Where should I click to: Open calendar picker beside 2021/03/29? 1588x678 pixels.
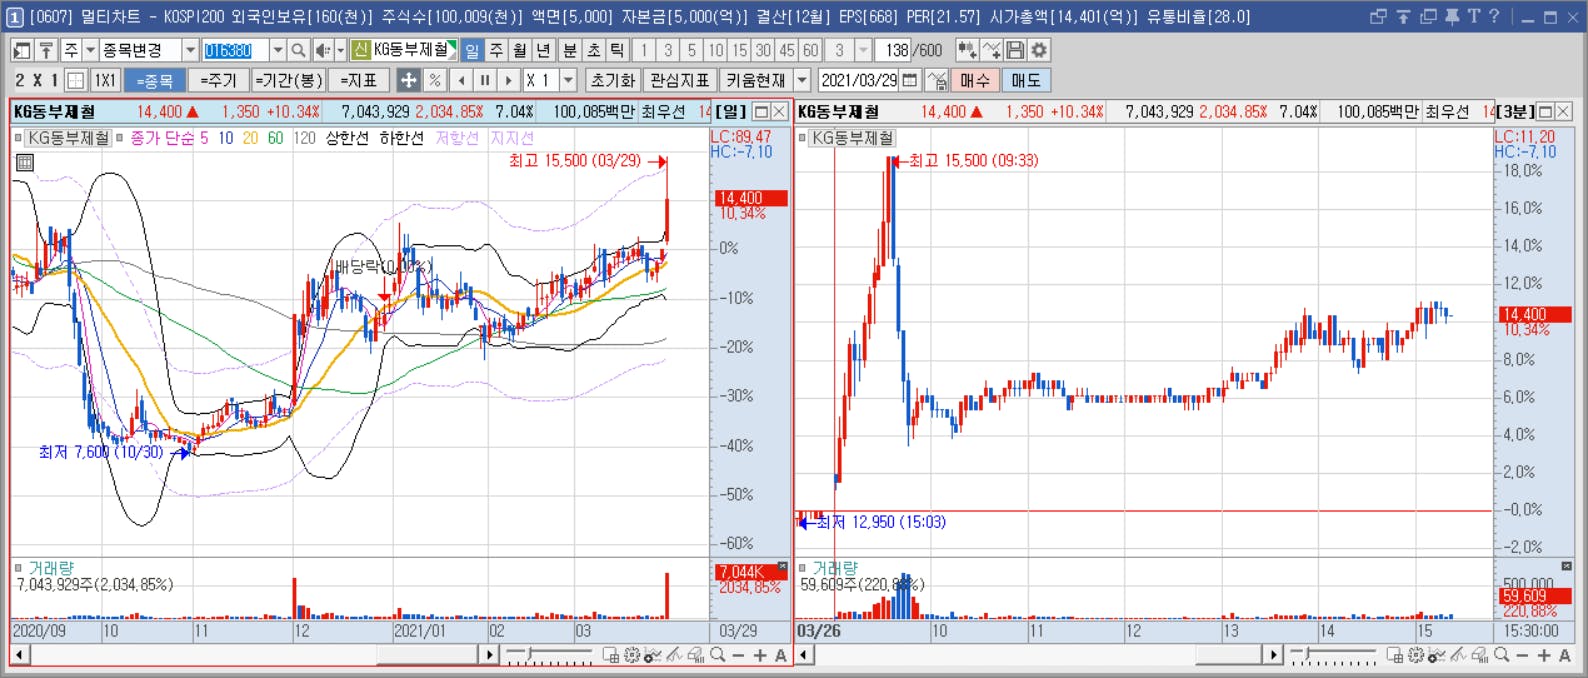pyautogui.click(x=910, y=80)
